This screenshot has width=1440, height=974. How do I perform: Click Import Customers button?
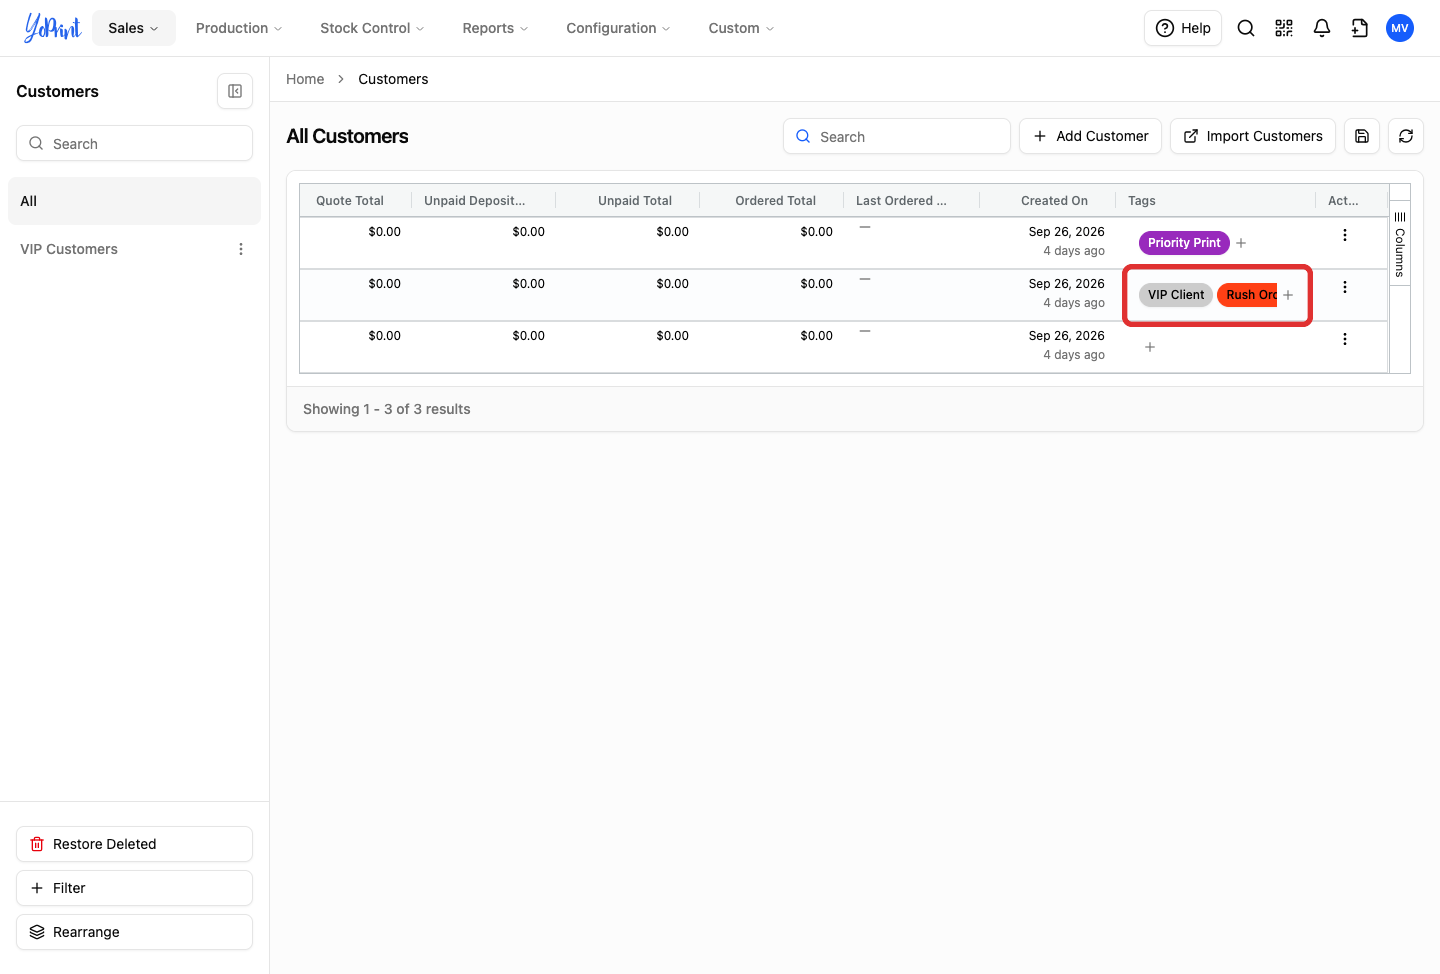[1253, 136]
